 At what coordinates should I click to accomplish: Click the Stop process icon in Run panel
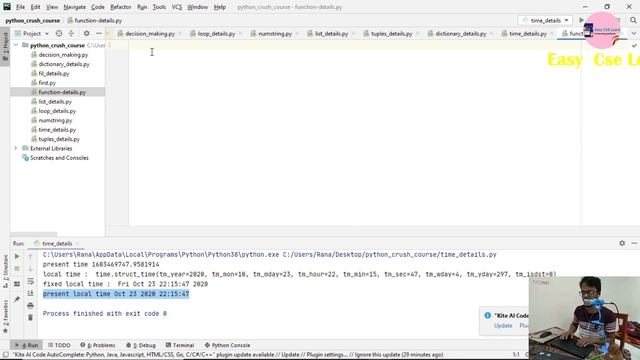point(17,269)
